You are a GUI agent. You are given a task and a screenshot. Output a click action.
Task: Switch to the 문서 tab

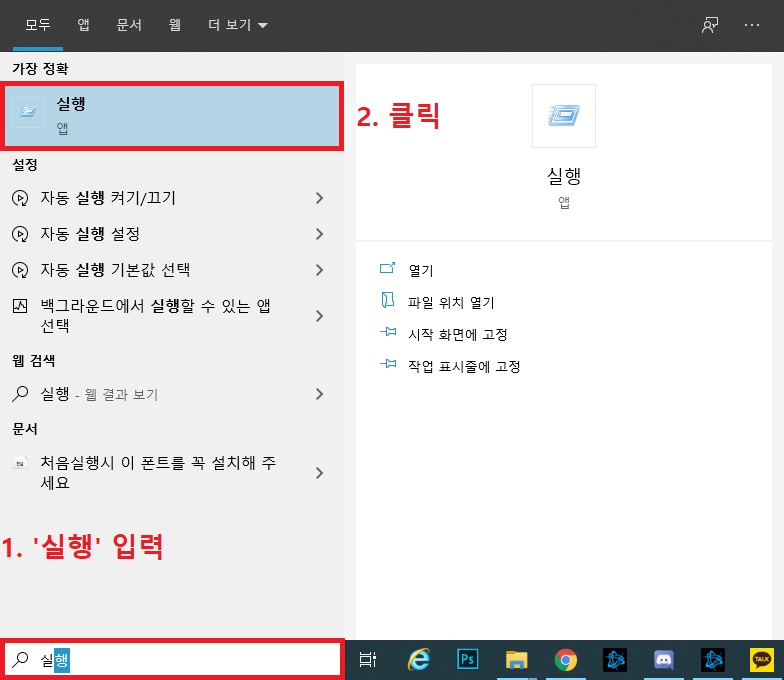click(x=129, y=24)
